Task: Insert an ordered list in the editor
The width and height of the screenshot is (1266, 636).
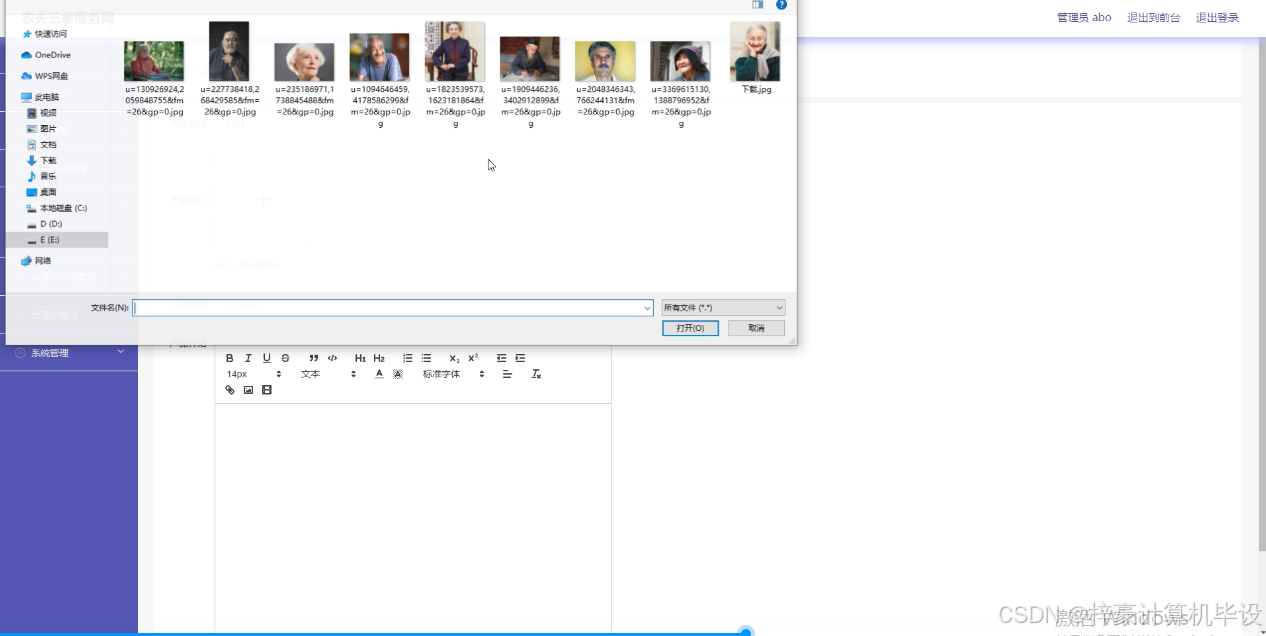Action: [x=408, y=358]
